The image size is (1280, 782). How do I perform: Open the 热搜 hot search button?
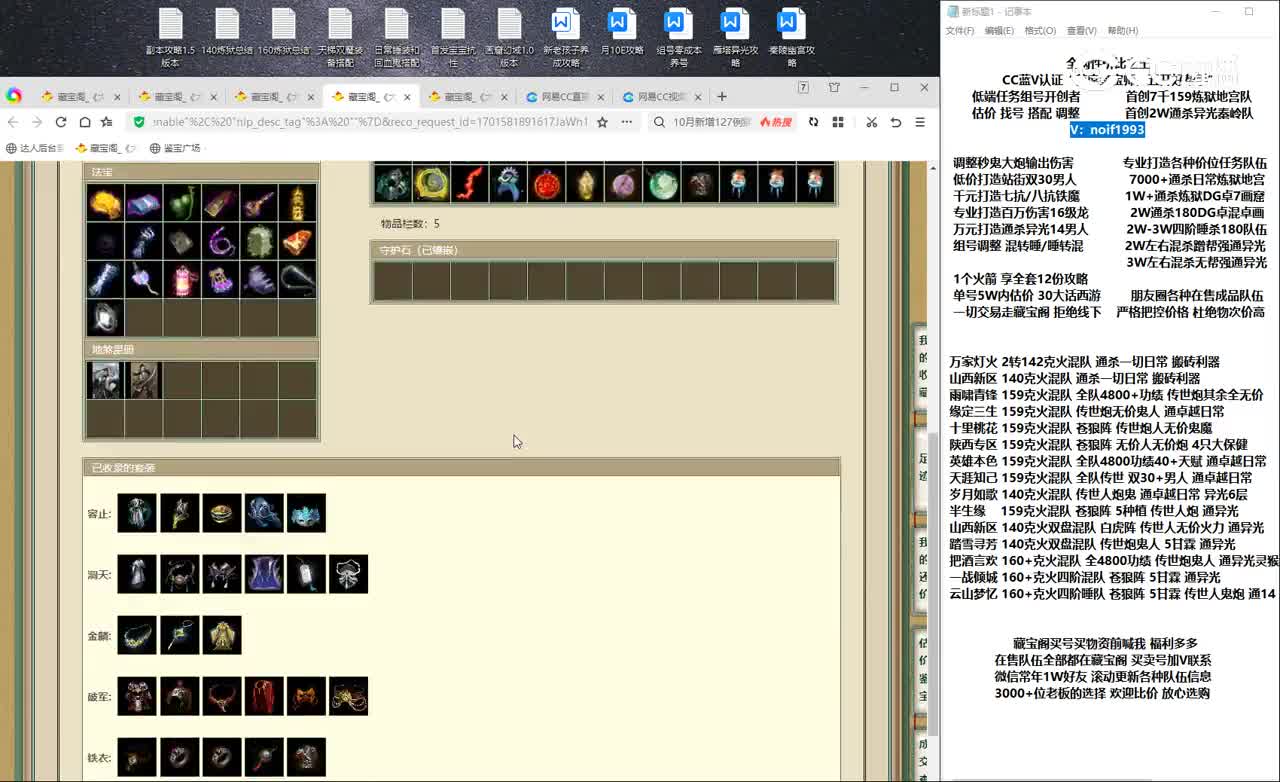[x=776, y=122]
